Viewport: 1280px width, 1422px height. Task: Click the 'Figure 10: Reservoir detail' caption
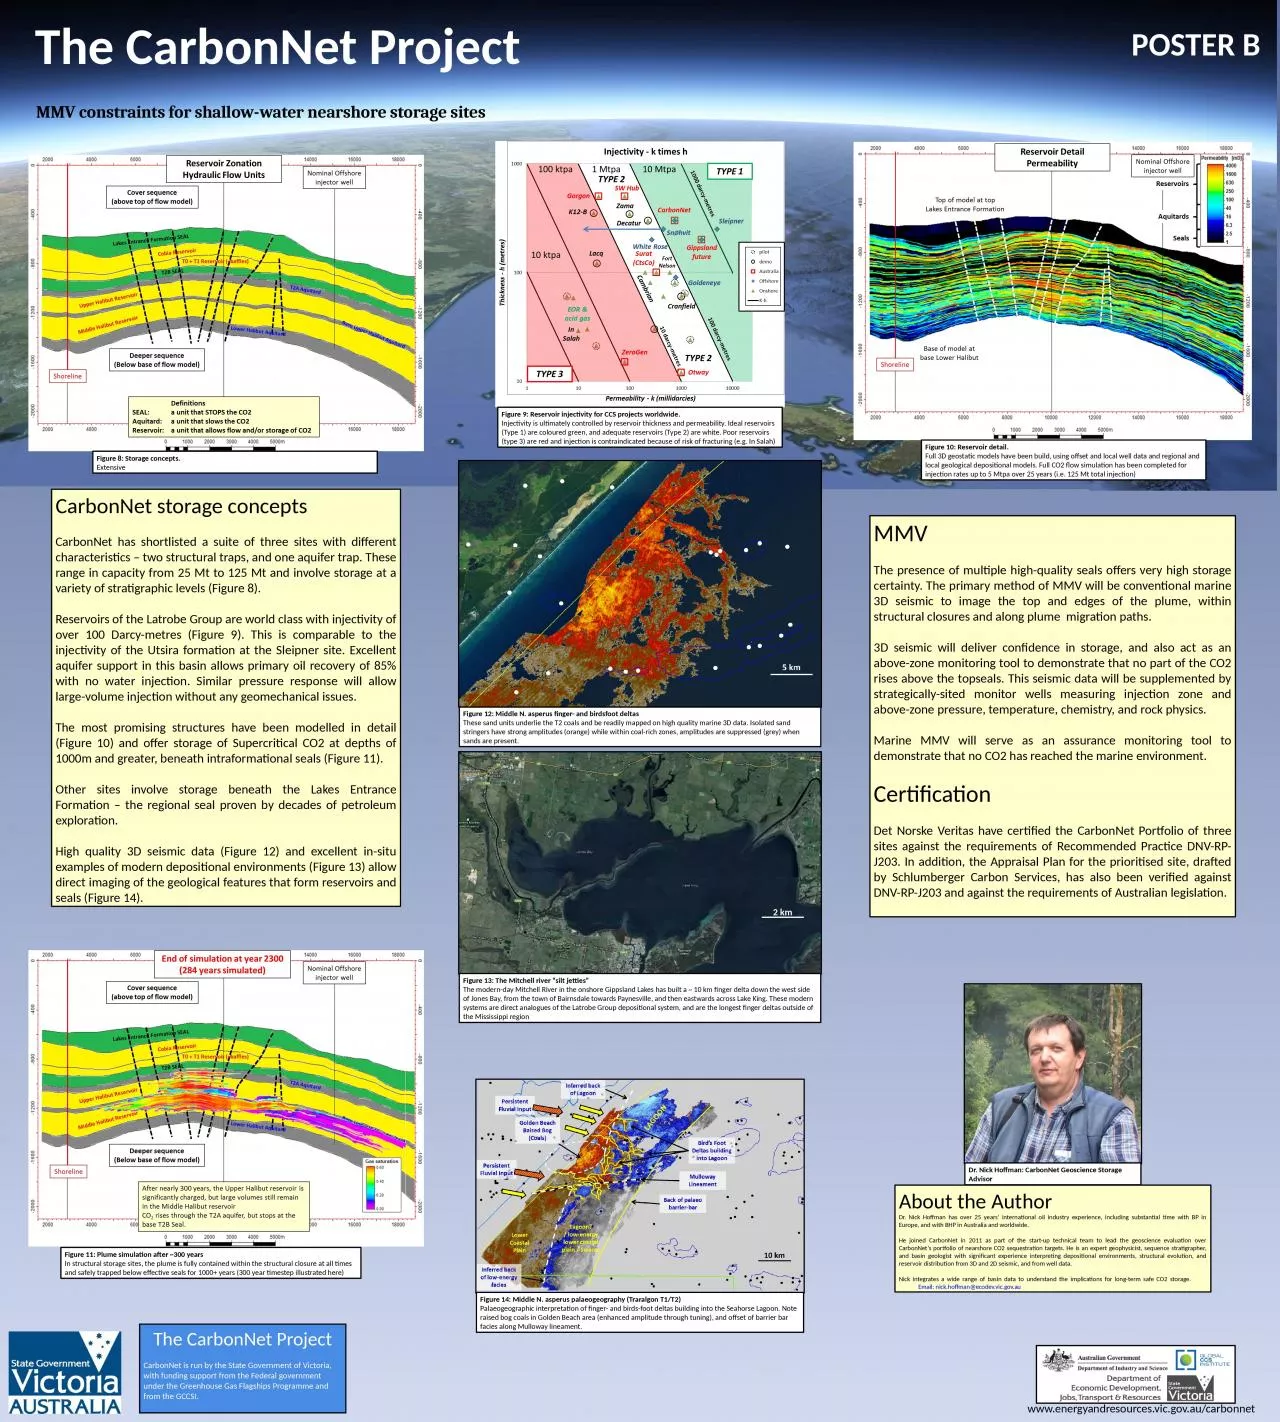(1064, 461)
